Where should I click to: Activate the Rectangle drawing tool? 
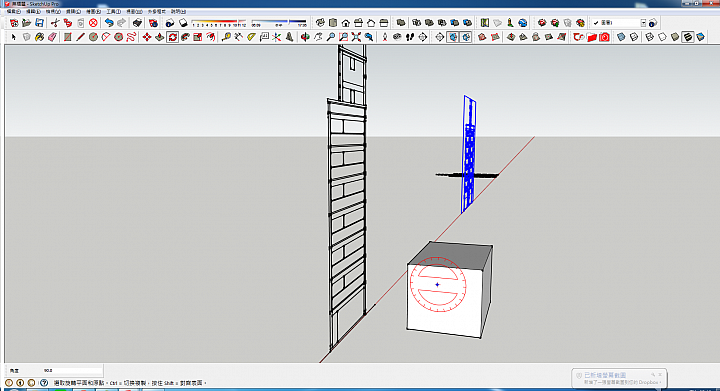pos(68,37)
